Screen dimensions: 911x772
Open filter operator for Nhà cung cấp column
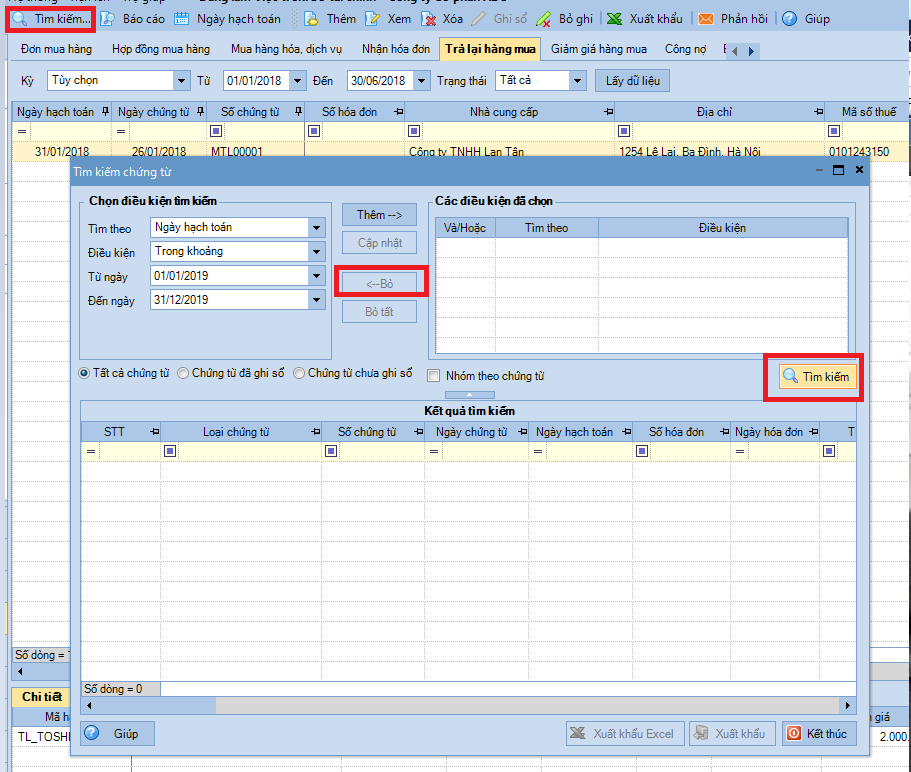click(x=414, y=131)
